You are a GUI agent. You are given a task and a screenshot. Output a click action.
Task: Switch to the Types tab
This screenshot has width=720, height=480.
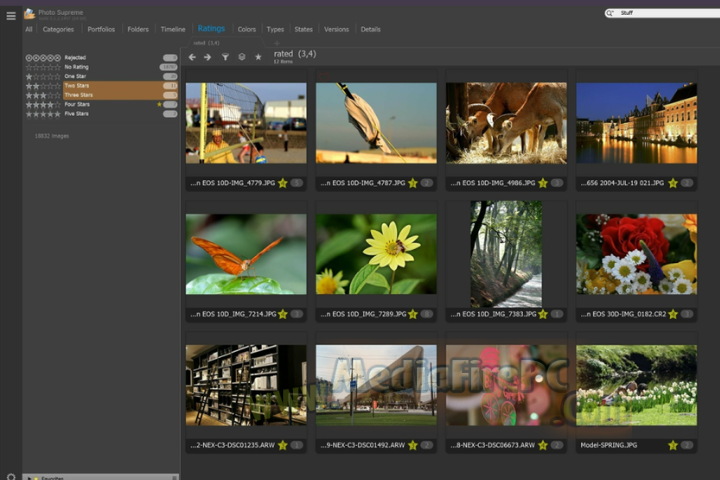point(275,29)
